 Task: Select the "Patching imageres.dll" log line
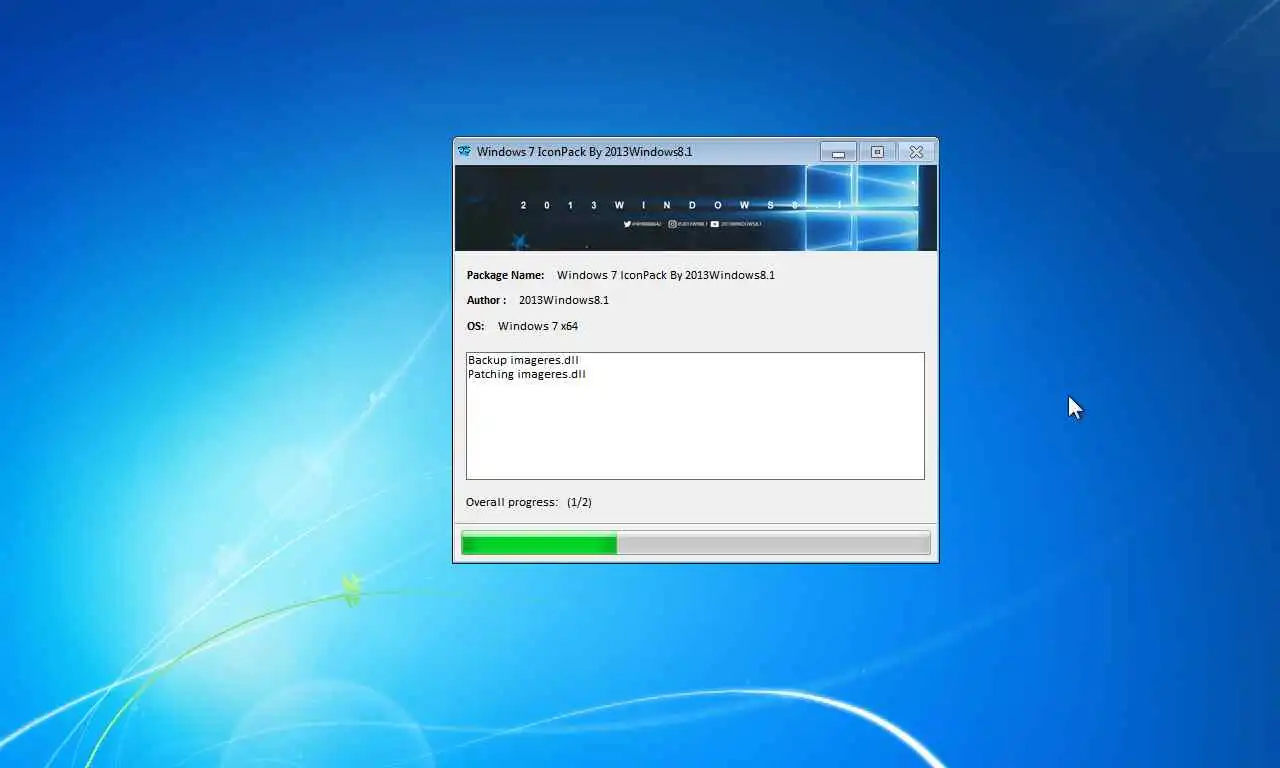[x=527, y=374]
